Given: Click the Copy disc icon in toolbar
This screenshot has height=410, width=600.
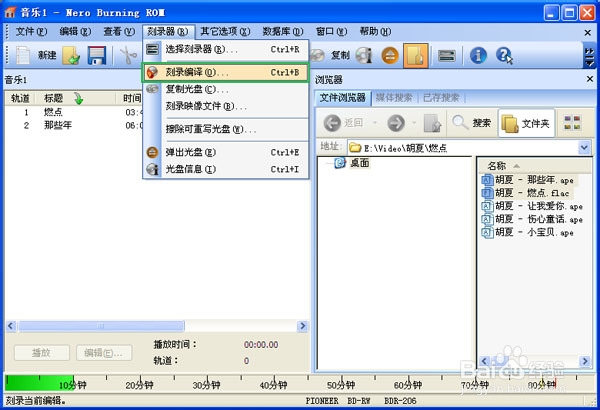Looking at the screenshot, I should click(x=318, y=56).
